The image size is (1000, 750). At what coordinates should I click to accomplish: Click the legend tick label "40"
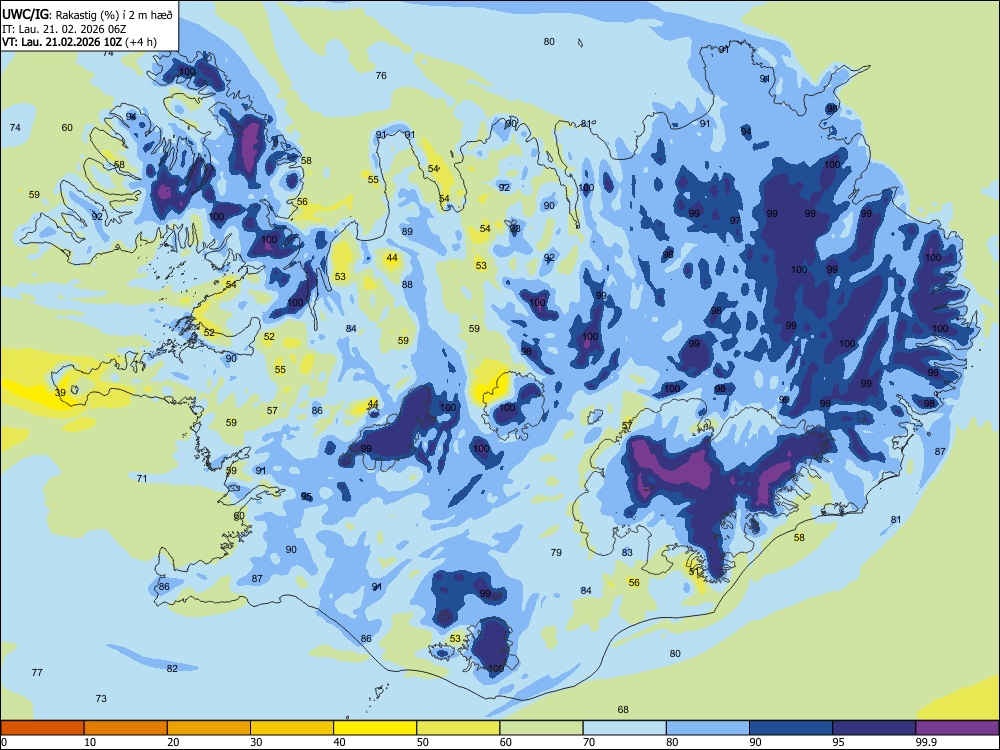coord(339,742)
